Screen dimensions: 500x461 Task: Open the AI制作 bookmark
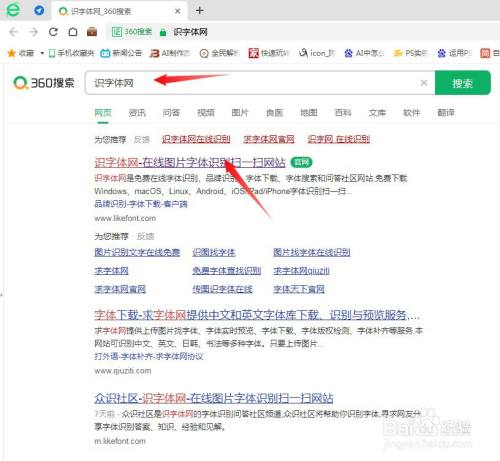[170, 53]
